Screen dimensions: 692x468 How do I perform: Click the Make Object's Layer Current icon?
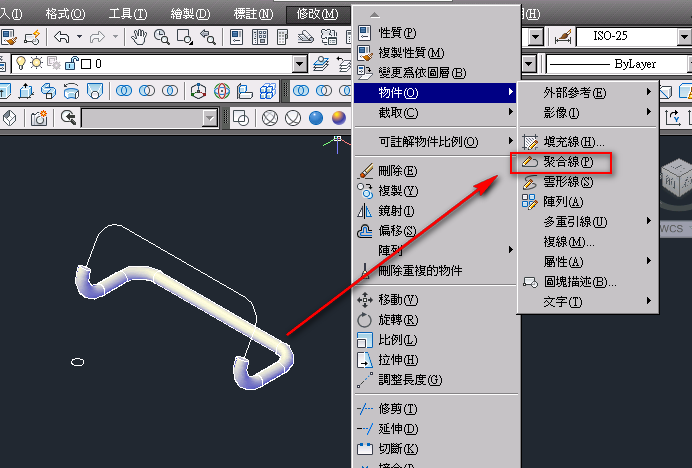pos(321,64)
